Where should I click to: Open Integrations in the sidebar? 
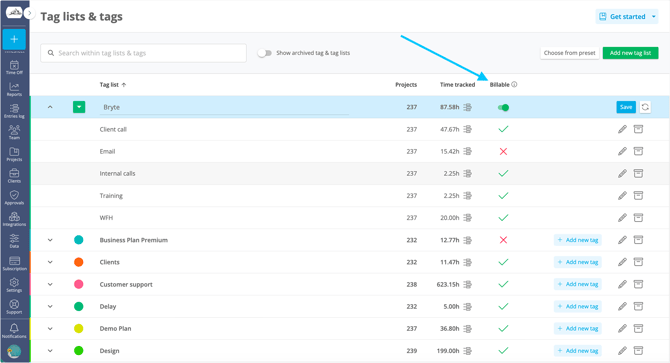[x=14, y=219]
